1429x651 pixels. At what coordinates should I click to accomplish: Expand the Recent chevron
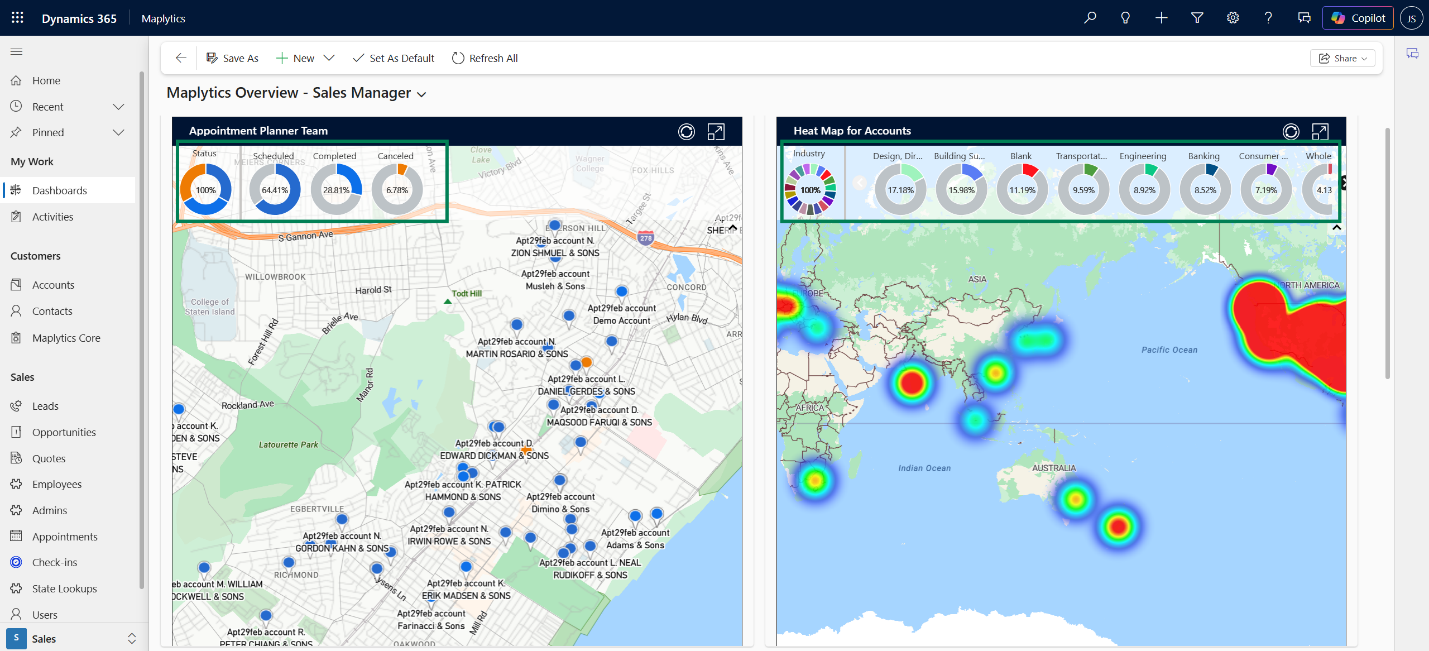pos(118,106)
